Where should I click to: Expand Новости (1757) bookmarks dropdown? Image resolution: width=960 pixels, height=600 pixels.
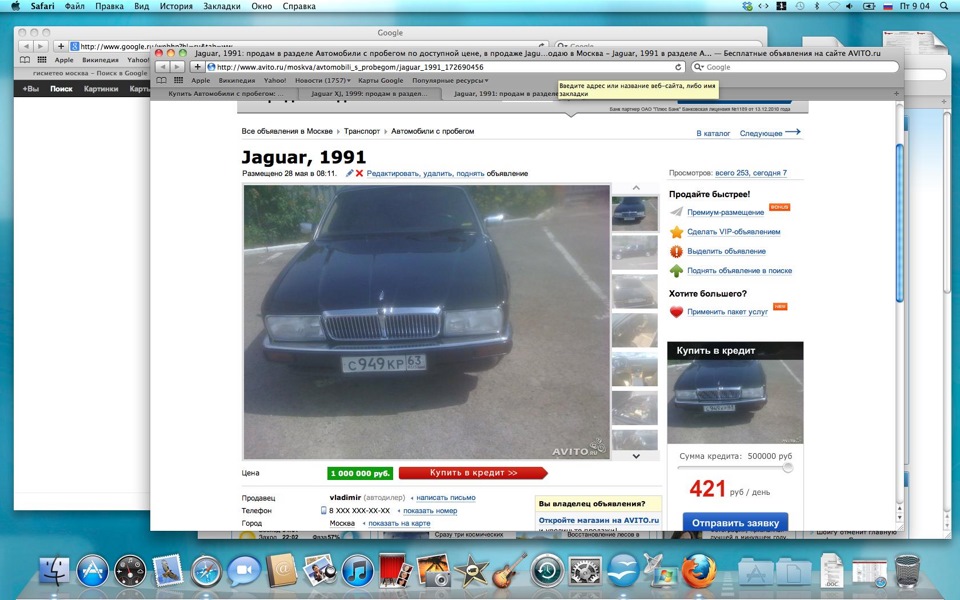pyautogui.click(x=323, y=80)
